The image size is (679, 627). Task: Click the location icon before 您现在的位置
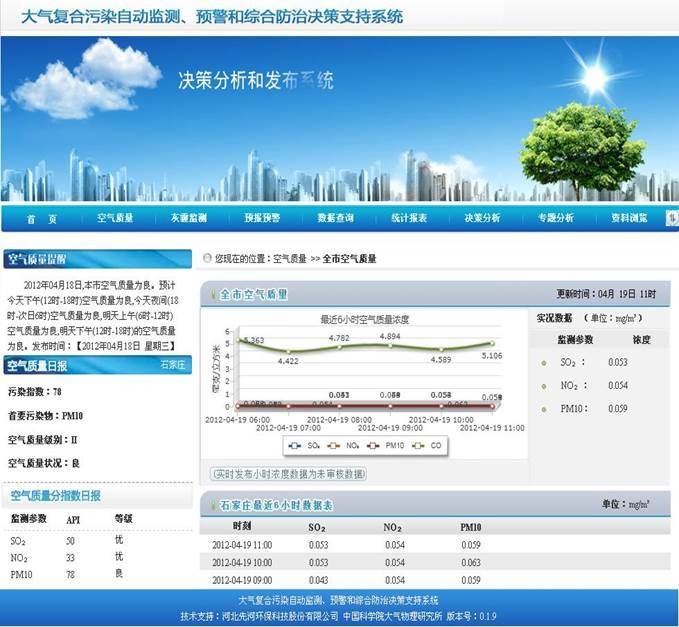point(207,258)
